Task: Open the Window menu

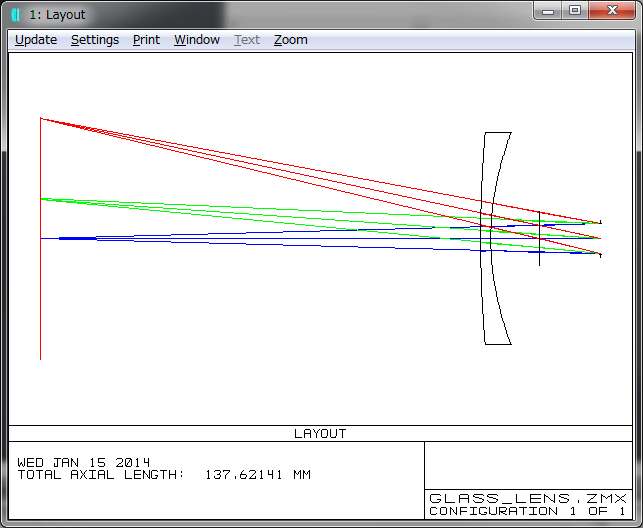Action: 197,40
